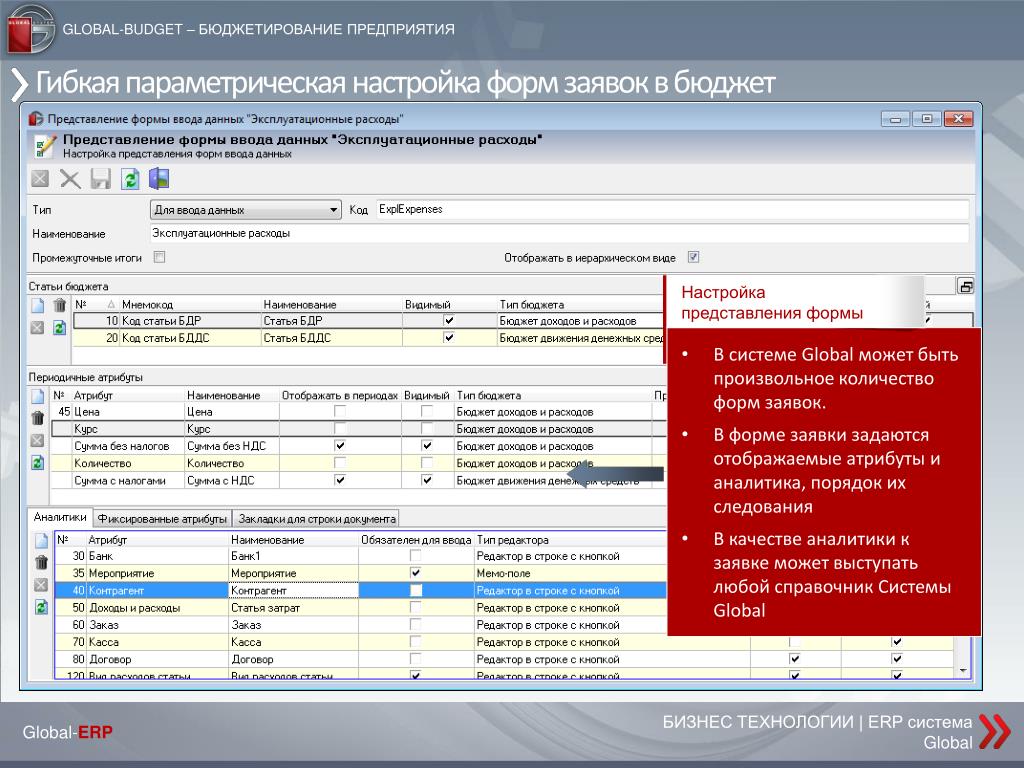This screenshot has height=768, width=1024.
Task: Click Отображать в периодах column header
Action: pyautogui.click(x=340, y=396)
